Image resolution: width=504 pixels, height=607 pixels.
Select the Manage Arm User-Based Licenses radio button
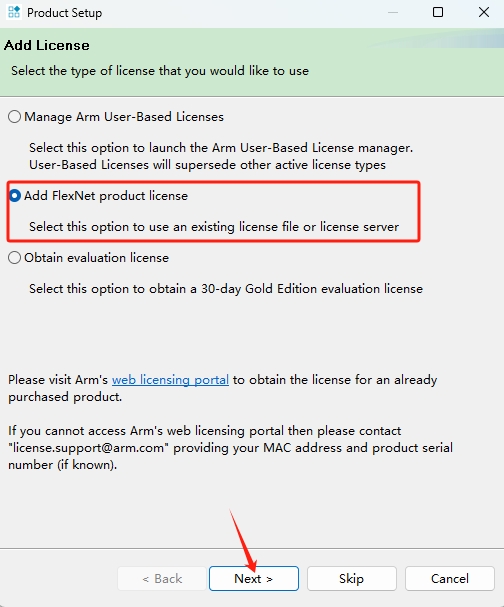click(x=14, y=117)
